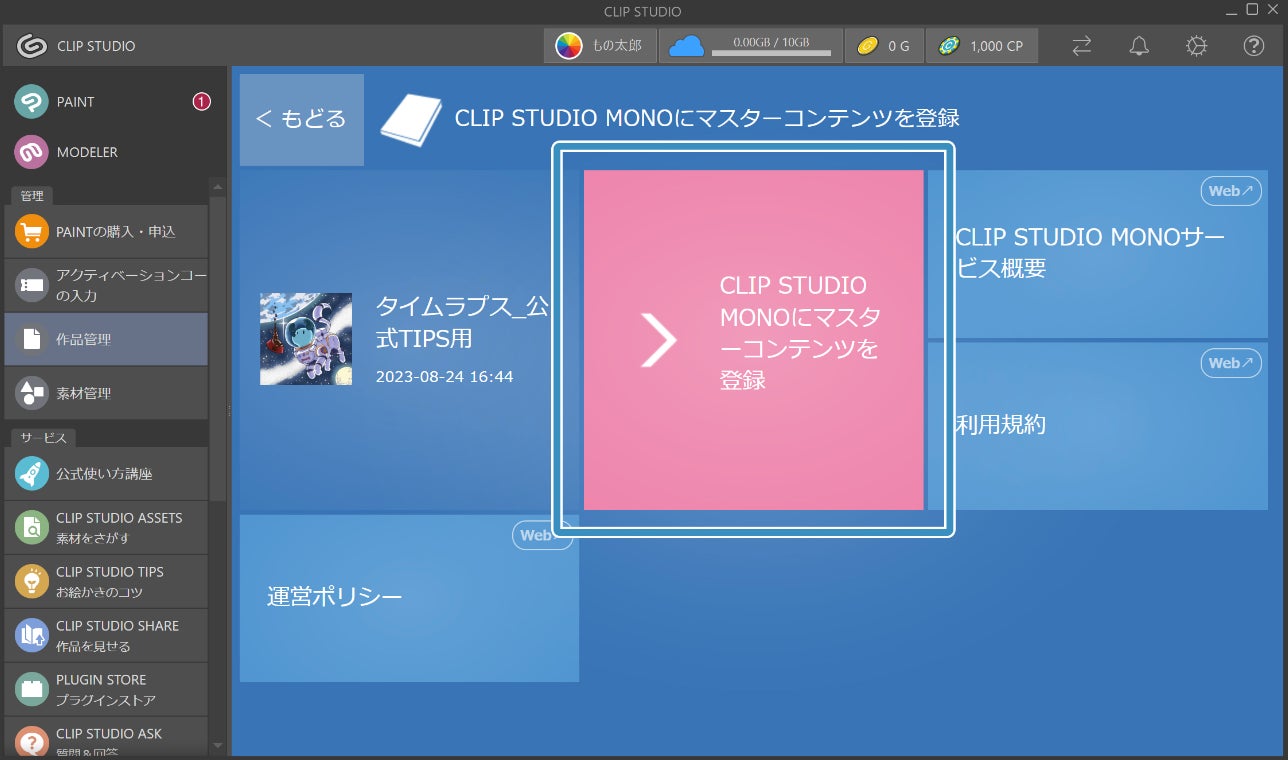1288x760 pixels.
Task: Click the white chevron on pink tile
Action: click(x=659, y=340)
